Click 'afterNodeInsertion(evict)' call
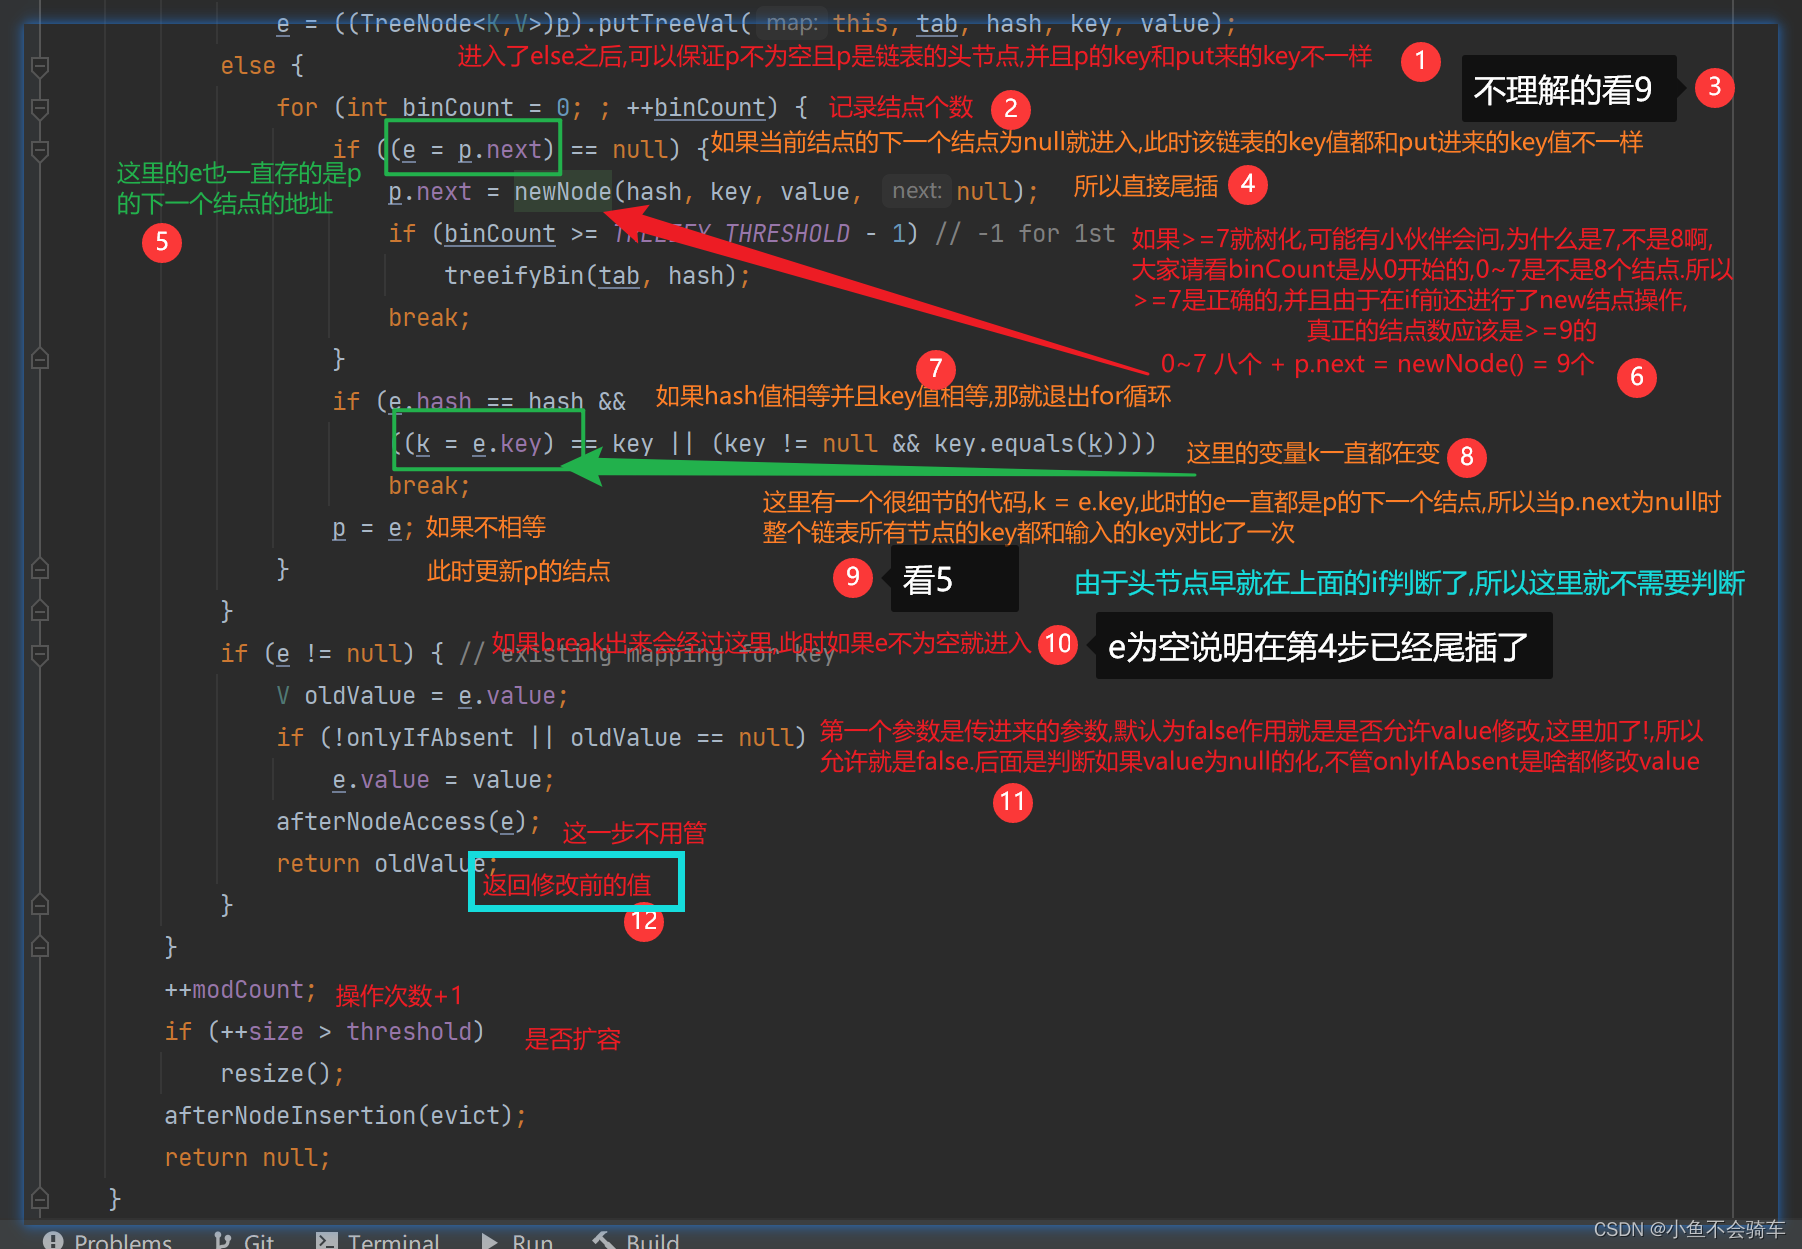 338,1116
